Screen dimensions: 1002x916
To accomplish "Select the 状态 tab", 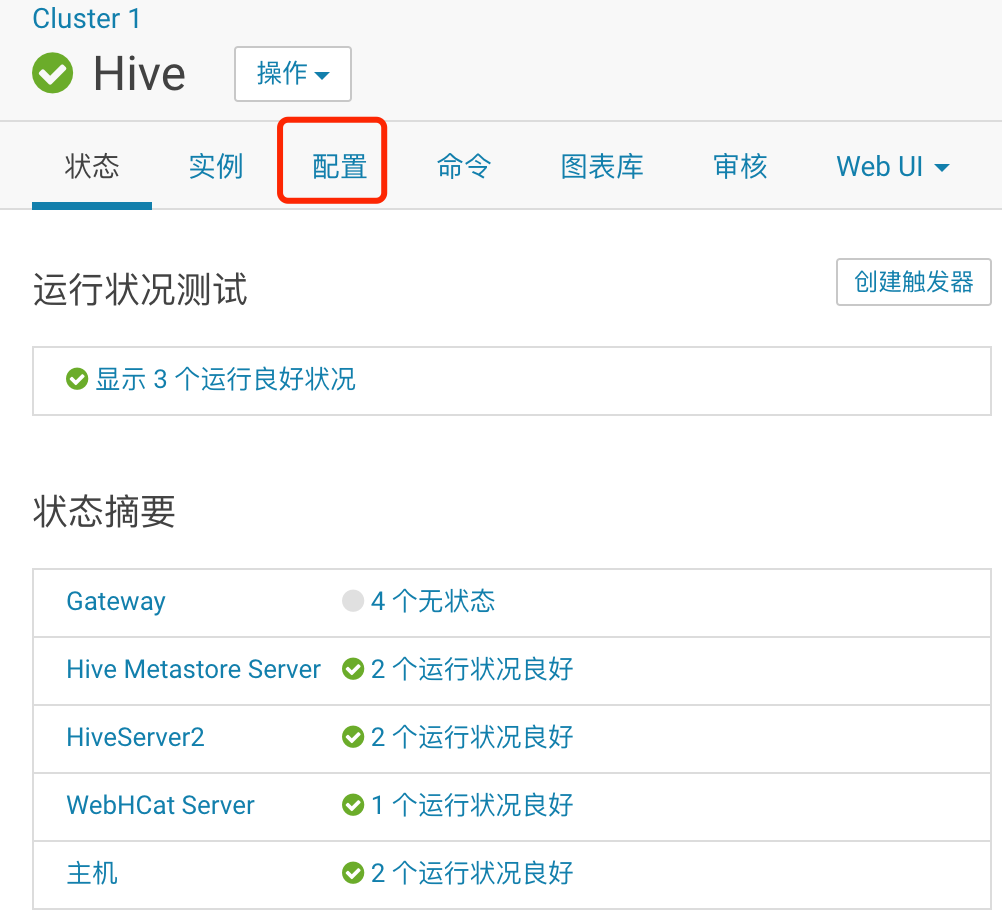I will coord(91,167).
